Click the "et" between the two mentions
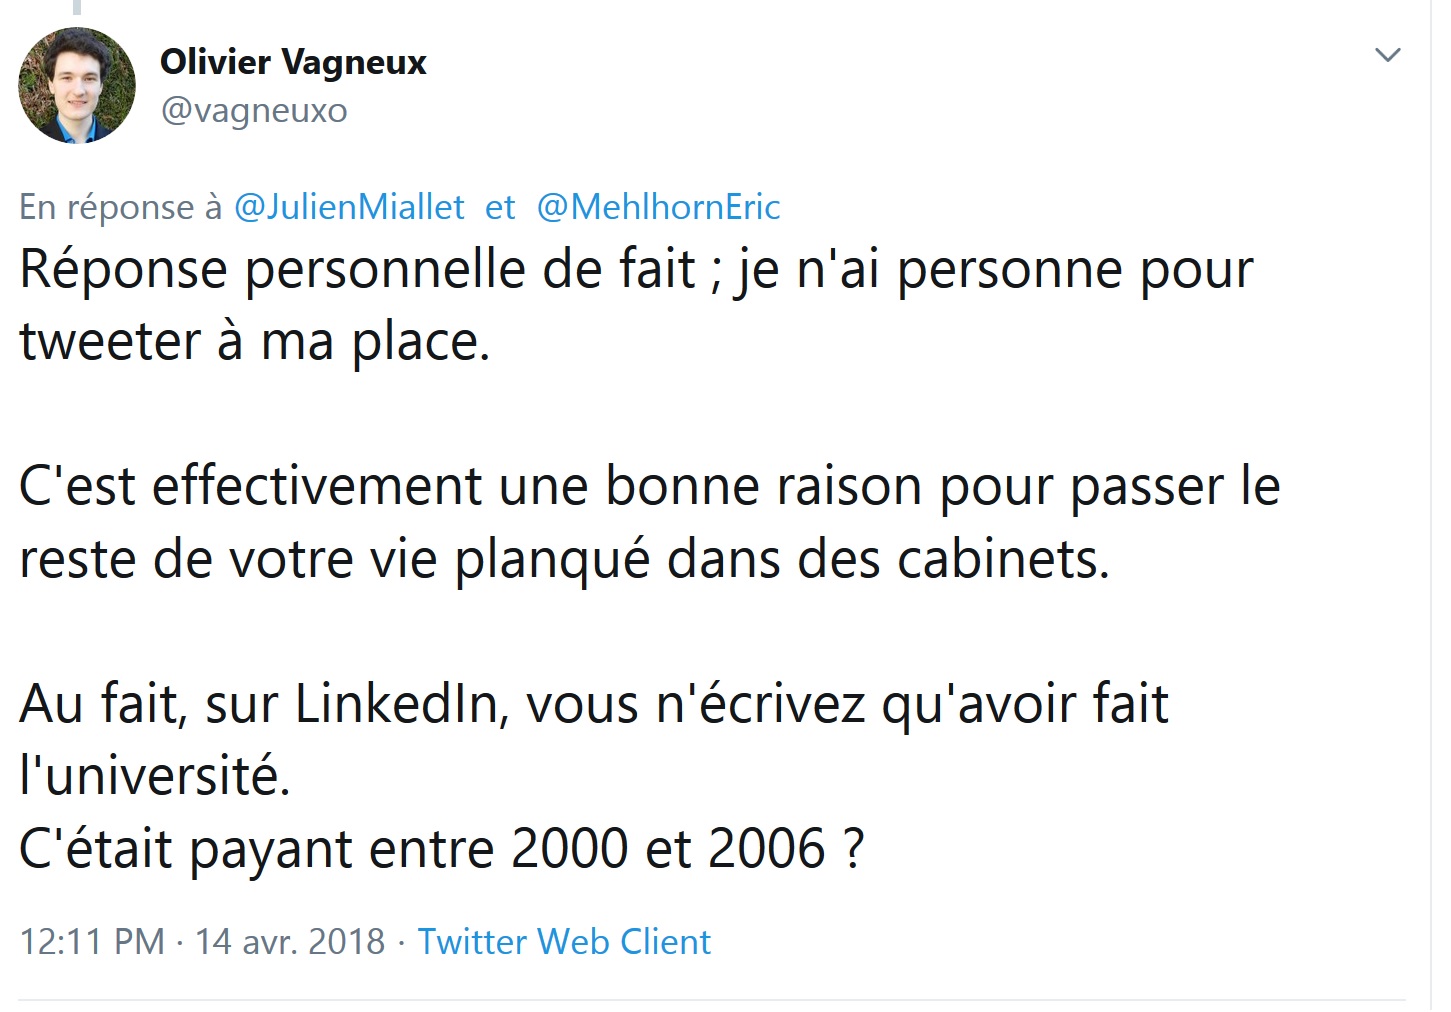This screenshot has height=1012, width=1451. (500, 207)
